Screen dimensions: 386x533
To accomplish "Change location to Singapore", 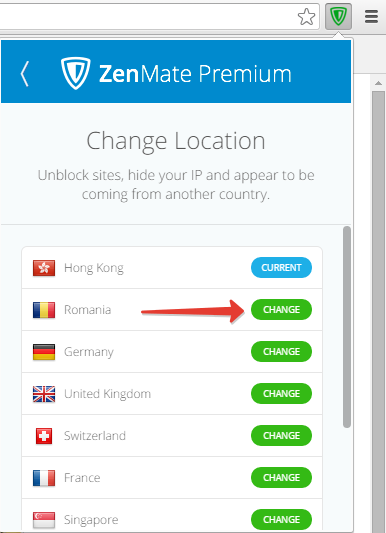I will pos(281,519).
